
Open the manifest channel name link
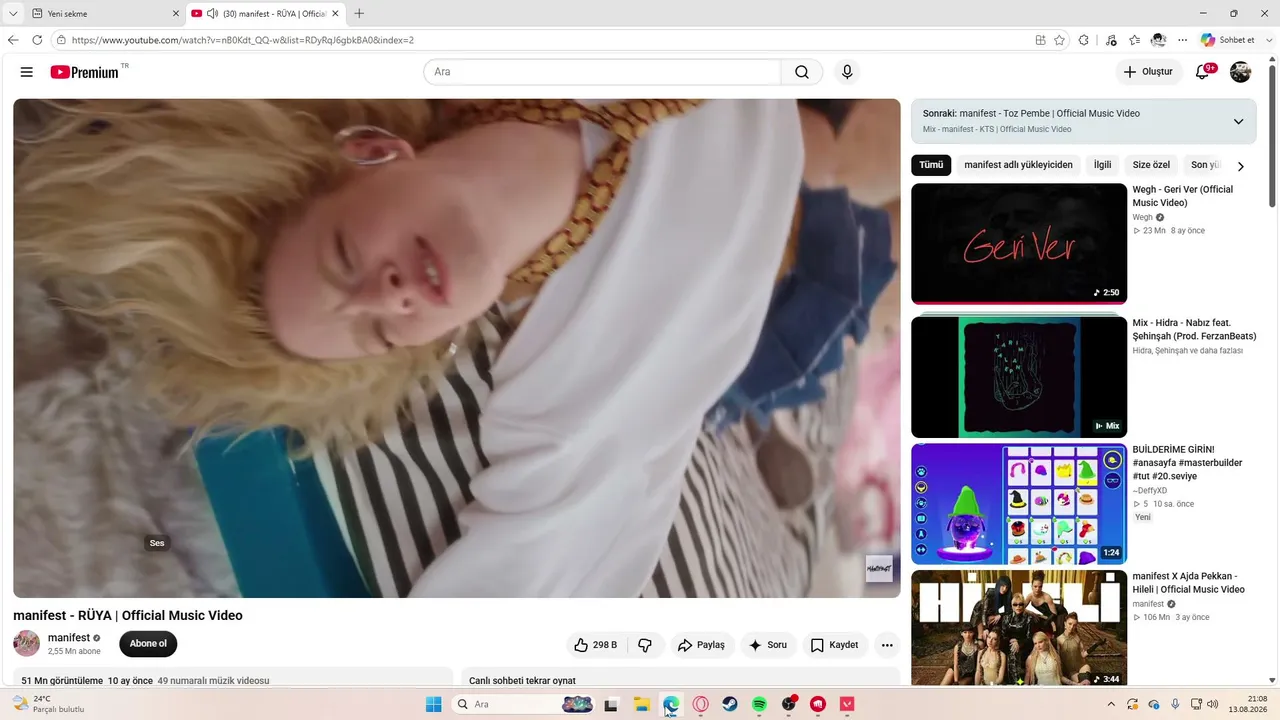point(69,638)
